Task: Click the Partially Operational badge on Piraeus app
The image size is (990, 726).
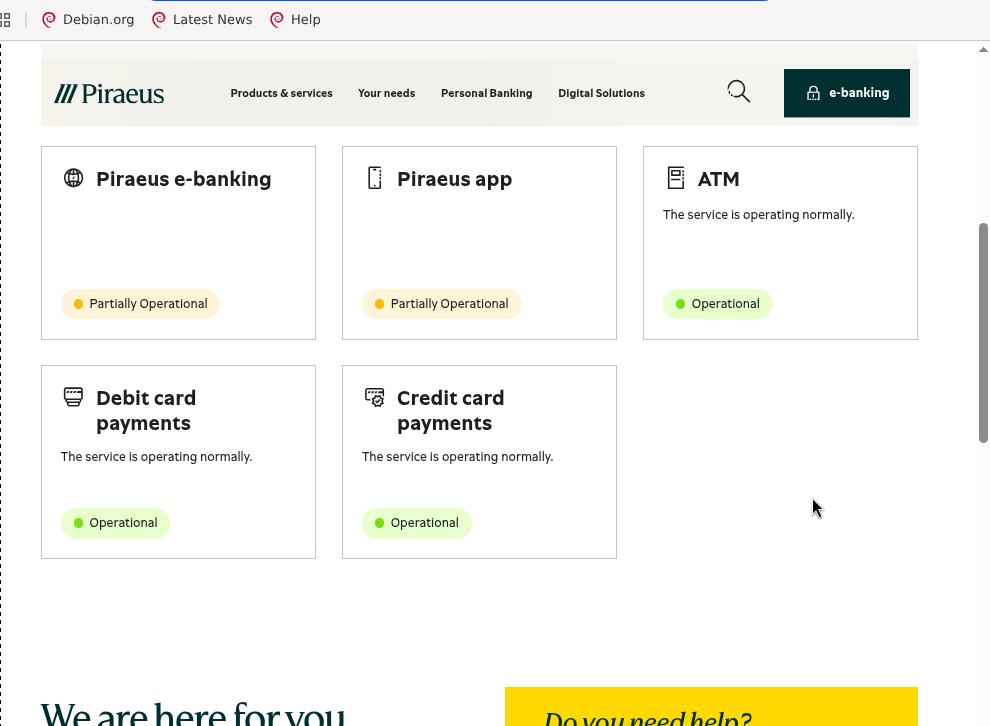Action: tap(441, 304)
